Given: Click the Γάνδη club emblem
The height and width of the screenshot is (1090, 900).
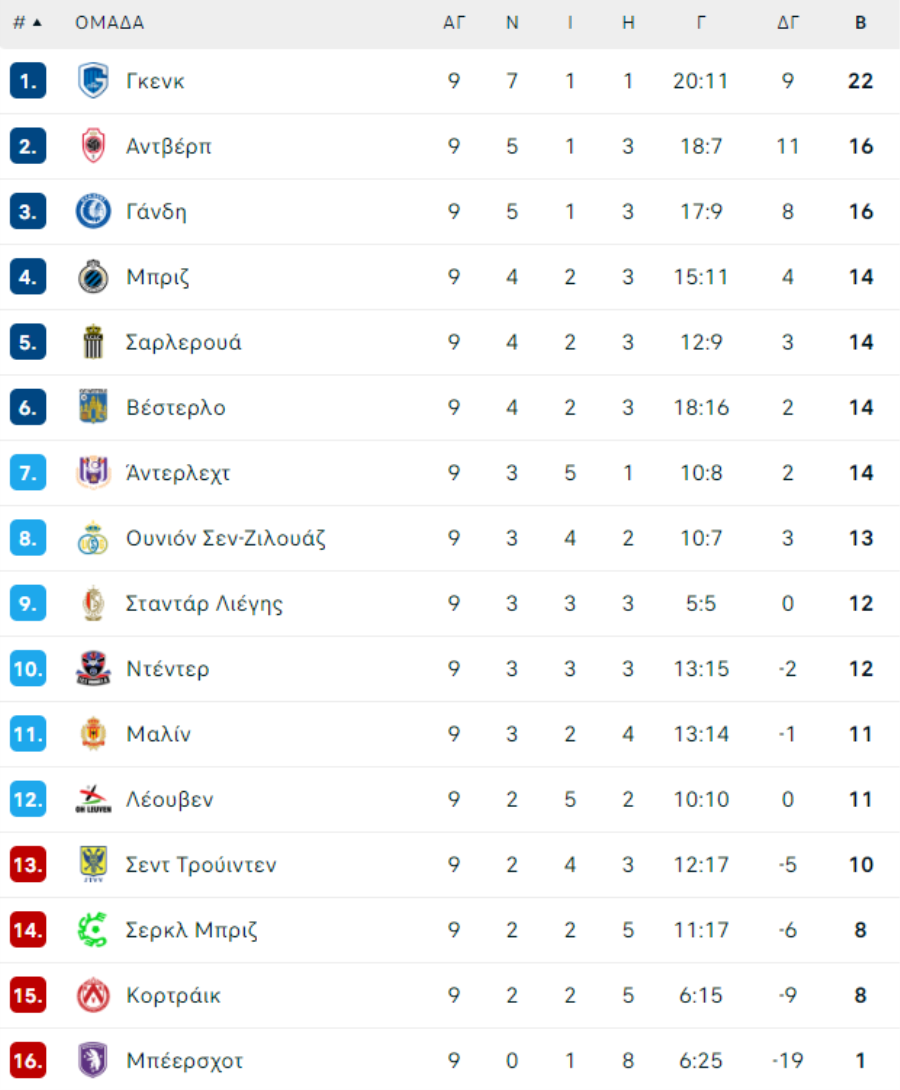Looking at the screenshot, I should point(93,211).
